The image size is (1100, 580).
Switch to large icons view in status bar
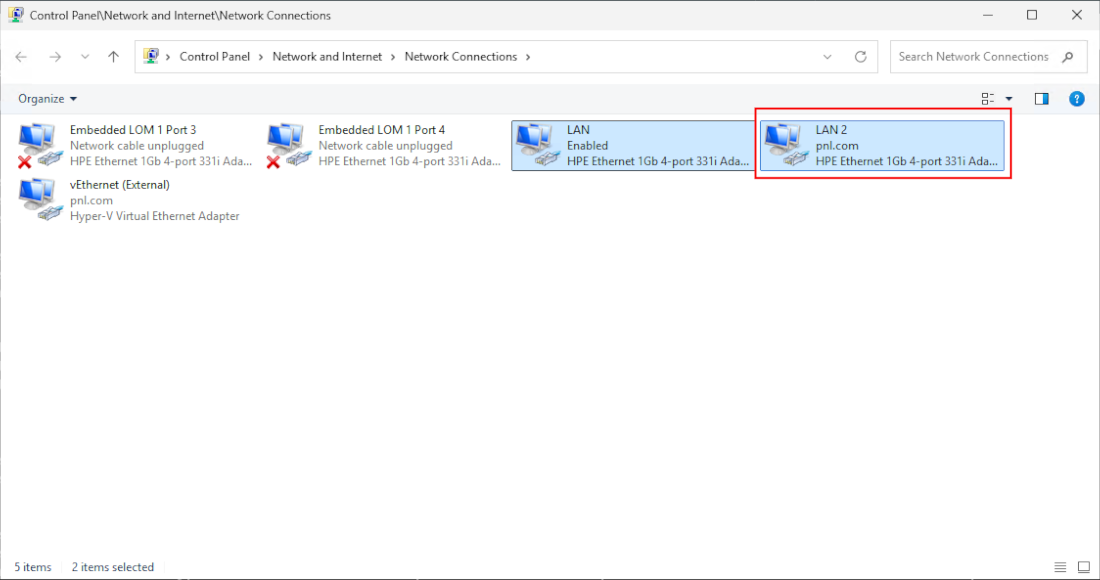coord(1083,567)
